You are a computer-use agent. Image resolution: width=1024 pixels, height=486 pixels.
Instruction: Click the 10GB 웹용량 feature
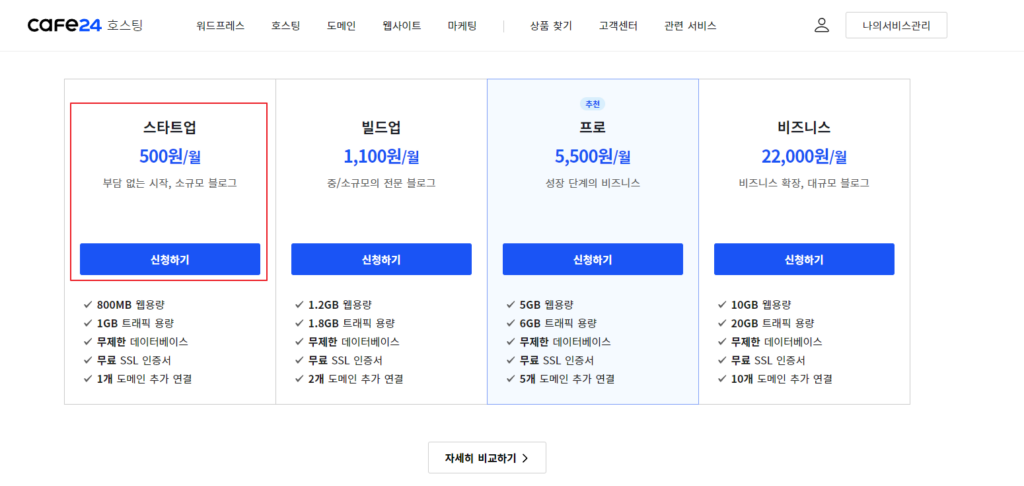coord(754,304)
